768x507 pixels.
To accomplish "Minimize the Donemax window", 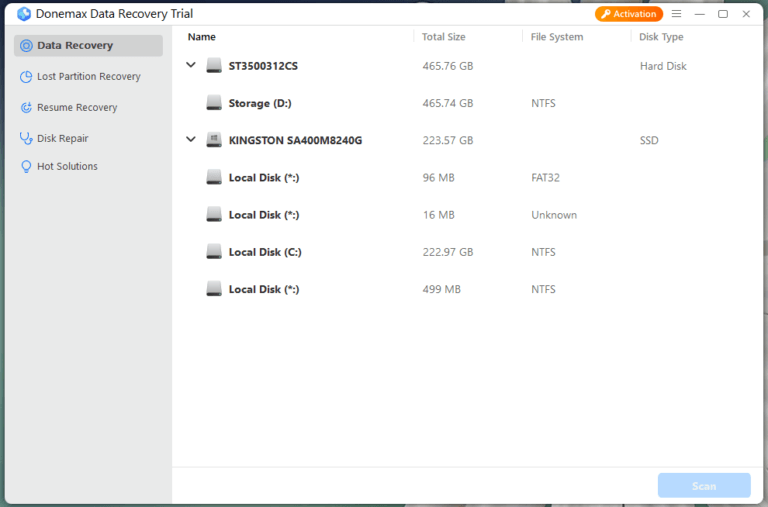I will pos(699,14).
